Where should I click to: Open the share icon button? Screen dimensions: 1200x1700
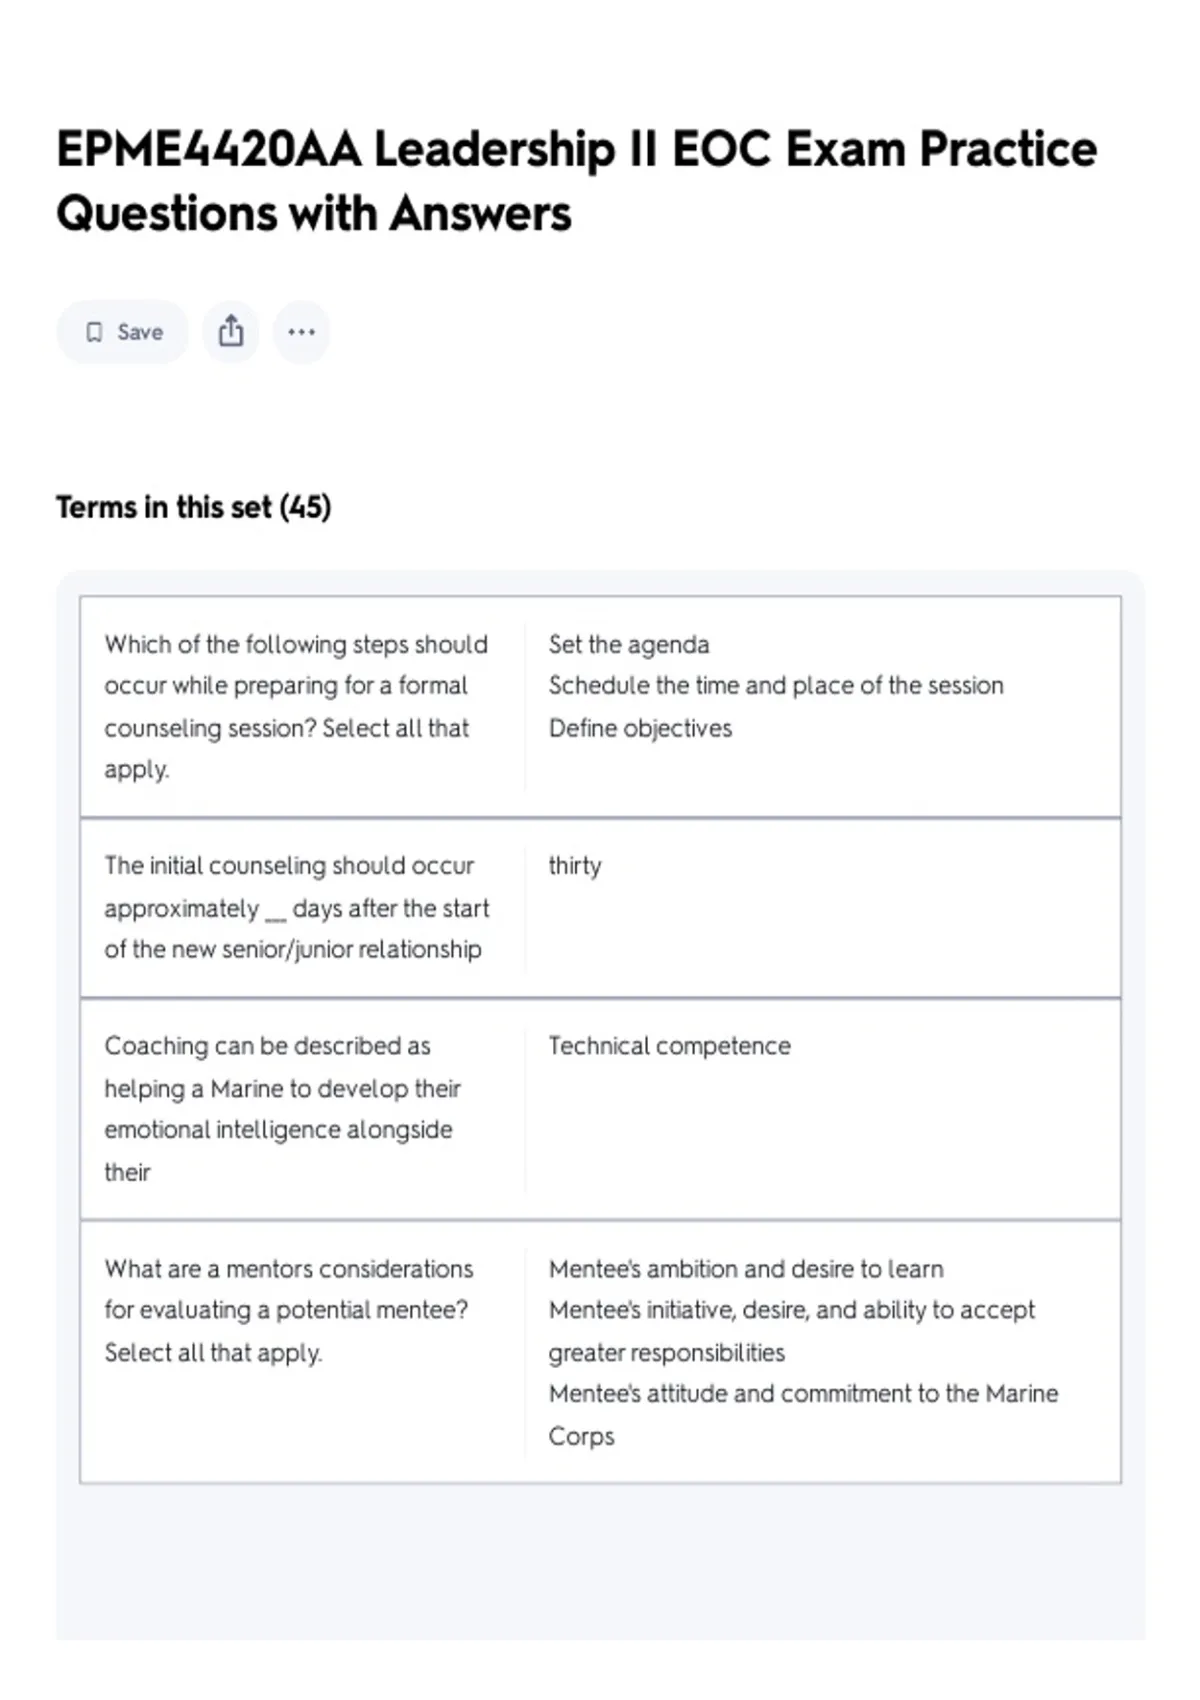click(231, 332)
